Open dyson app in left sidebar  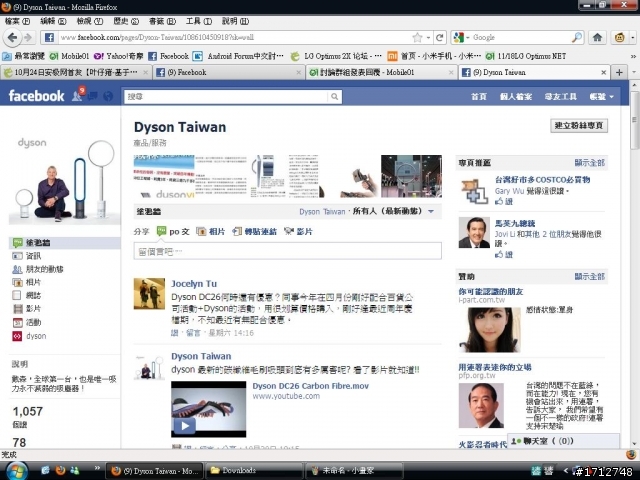pyautogui.click(x=29, y=336)
